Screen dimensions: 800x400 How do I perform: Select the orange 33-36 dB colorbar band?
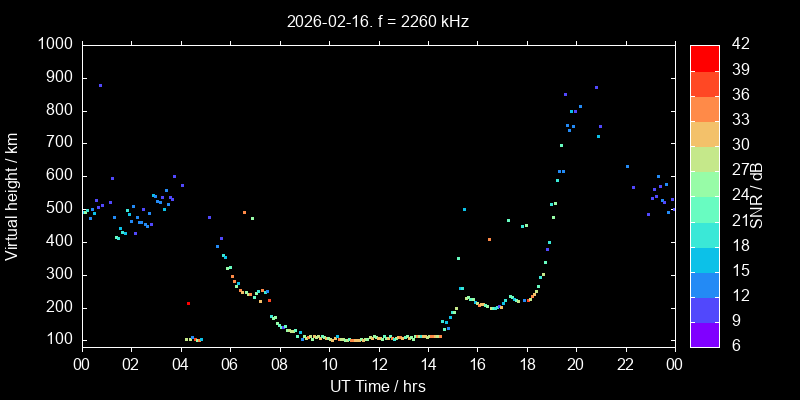pos(704,108)
